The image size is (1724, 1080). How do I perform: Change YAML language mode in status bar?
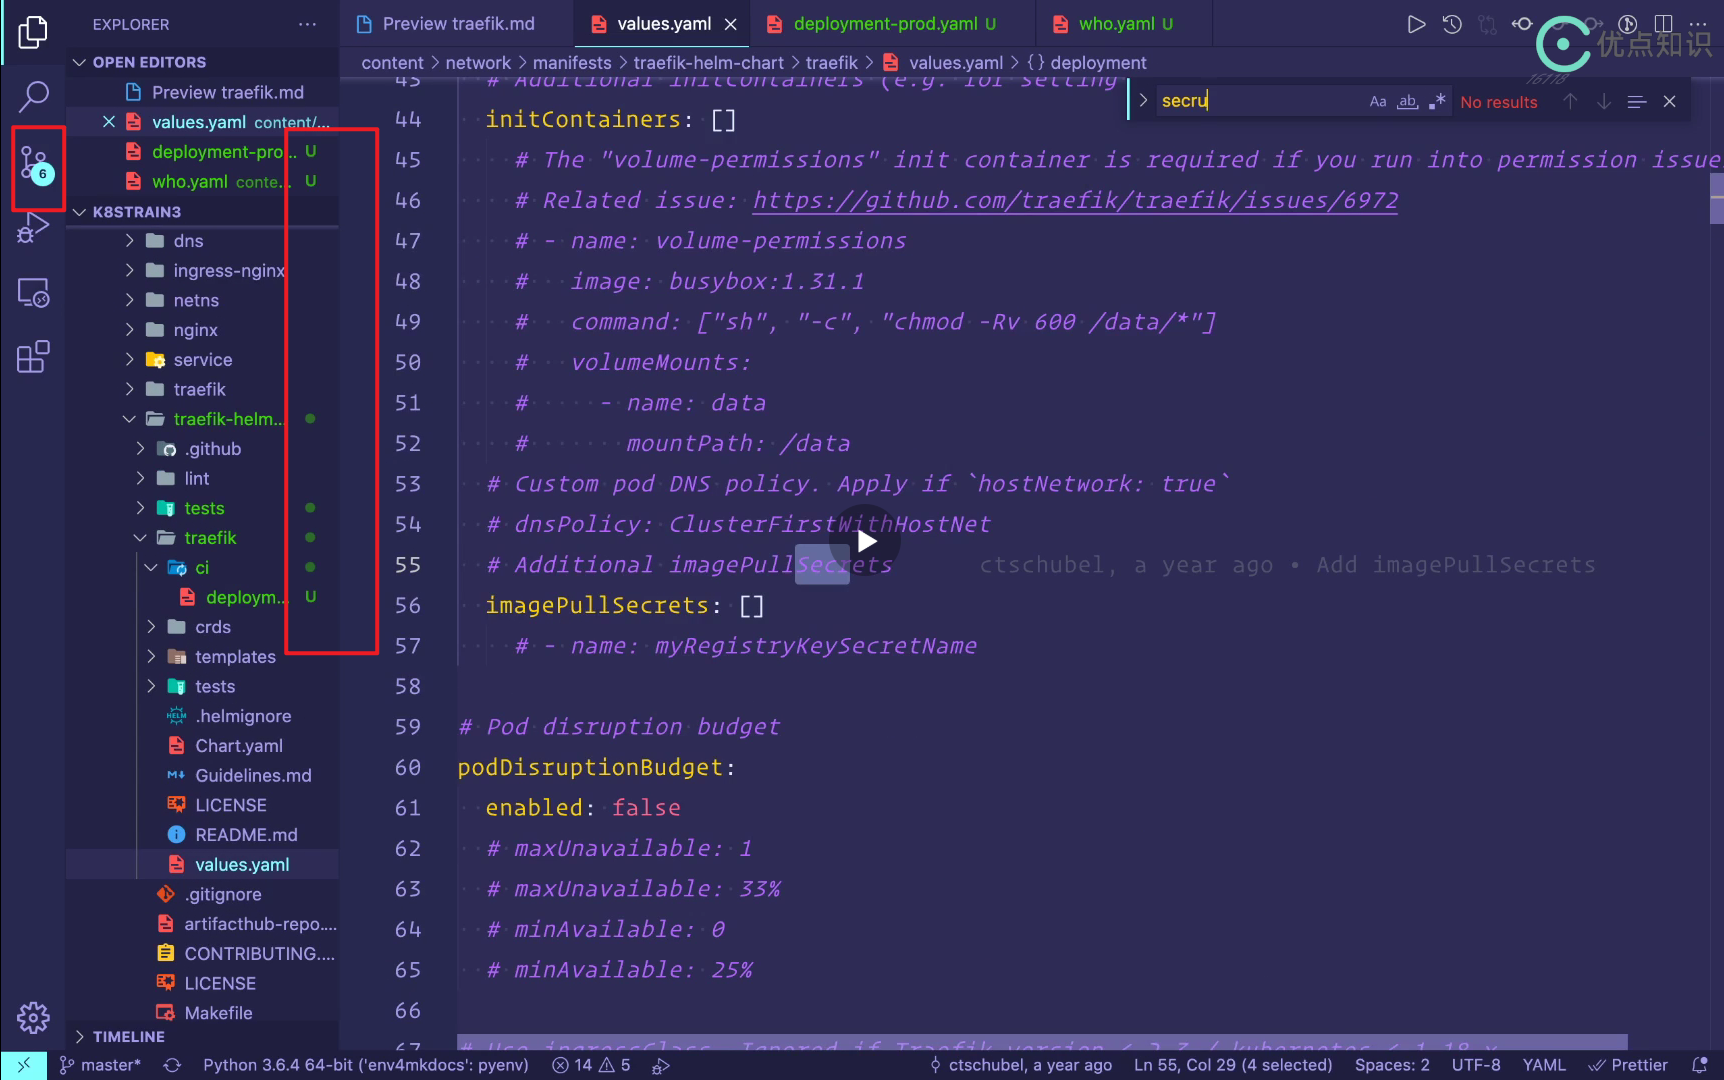point(1544,1065)
